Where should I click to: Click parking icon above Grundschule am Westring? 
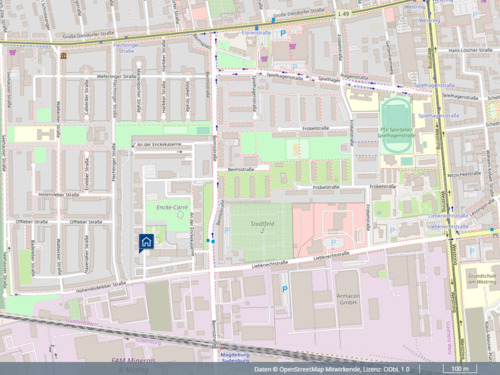(472, 251)
